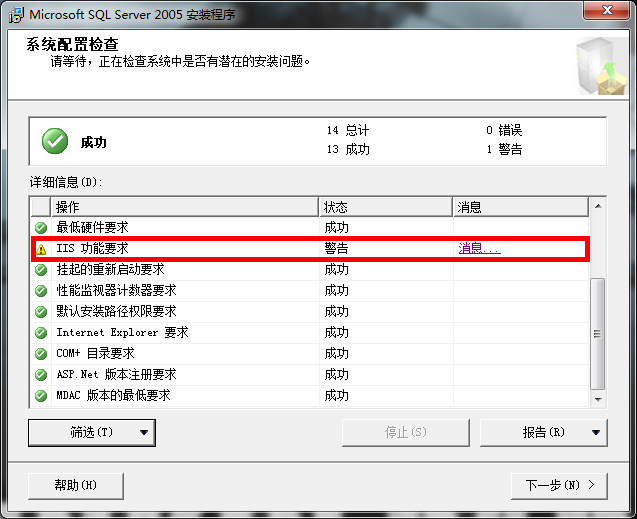This screenshot has height=519, width=637.
Task: Select the 性能监视器计数器要求 row
Action: (x=310, y=291)
